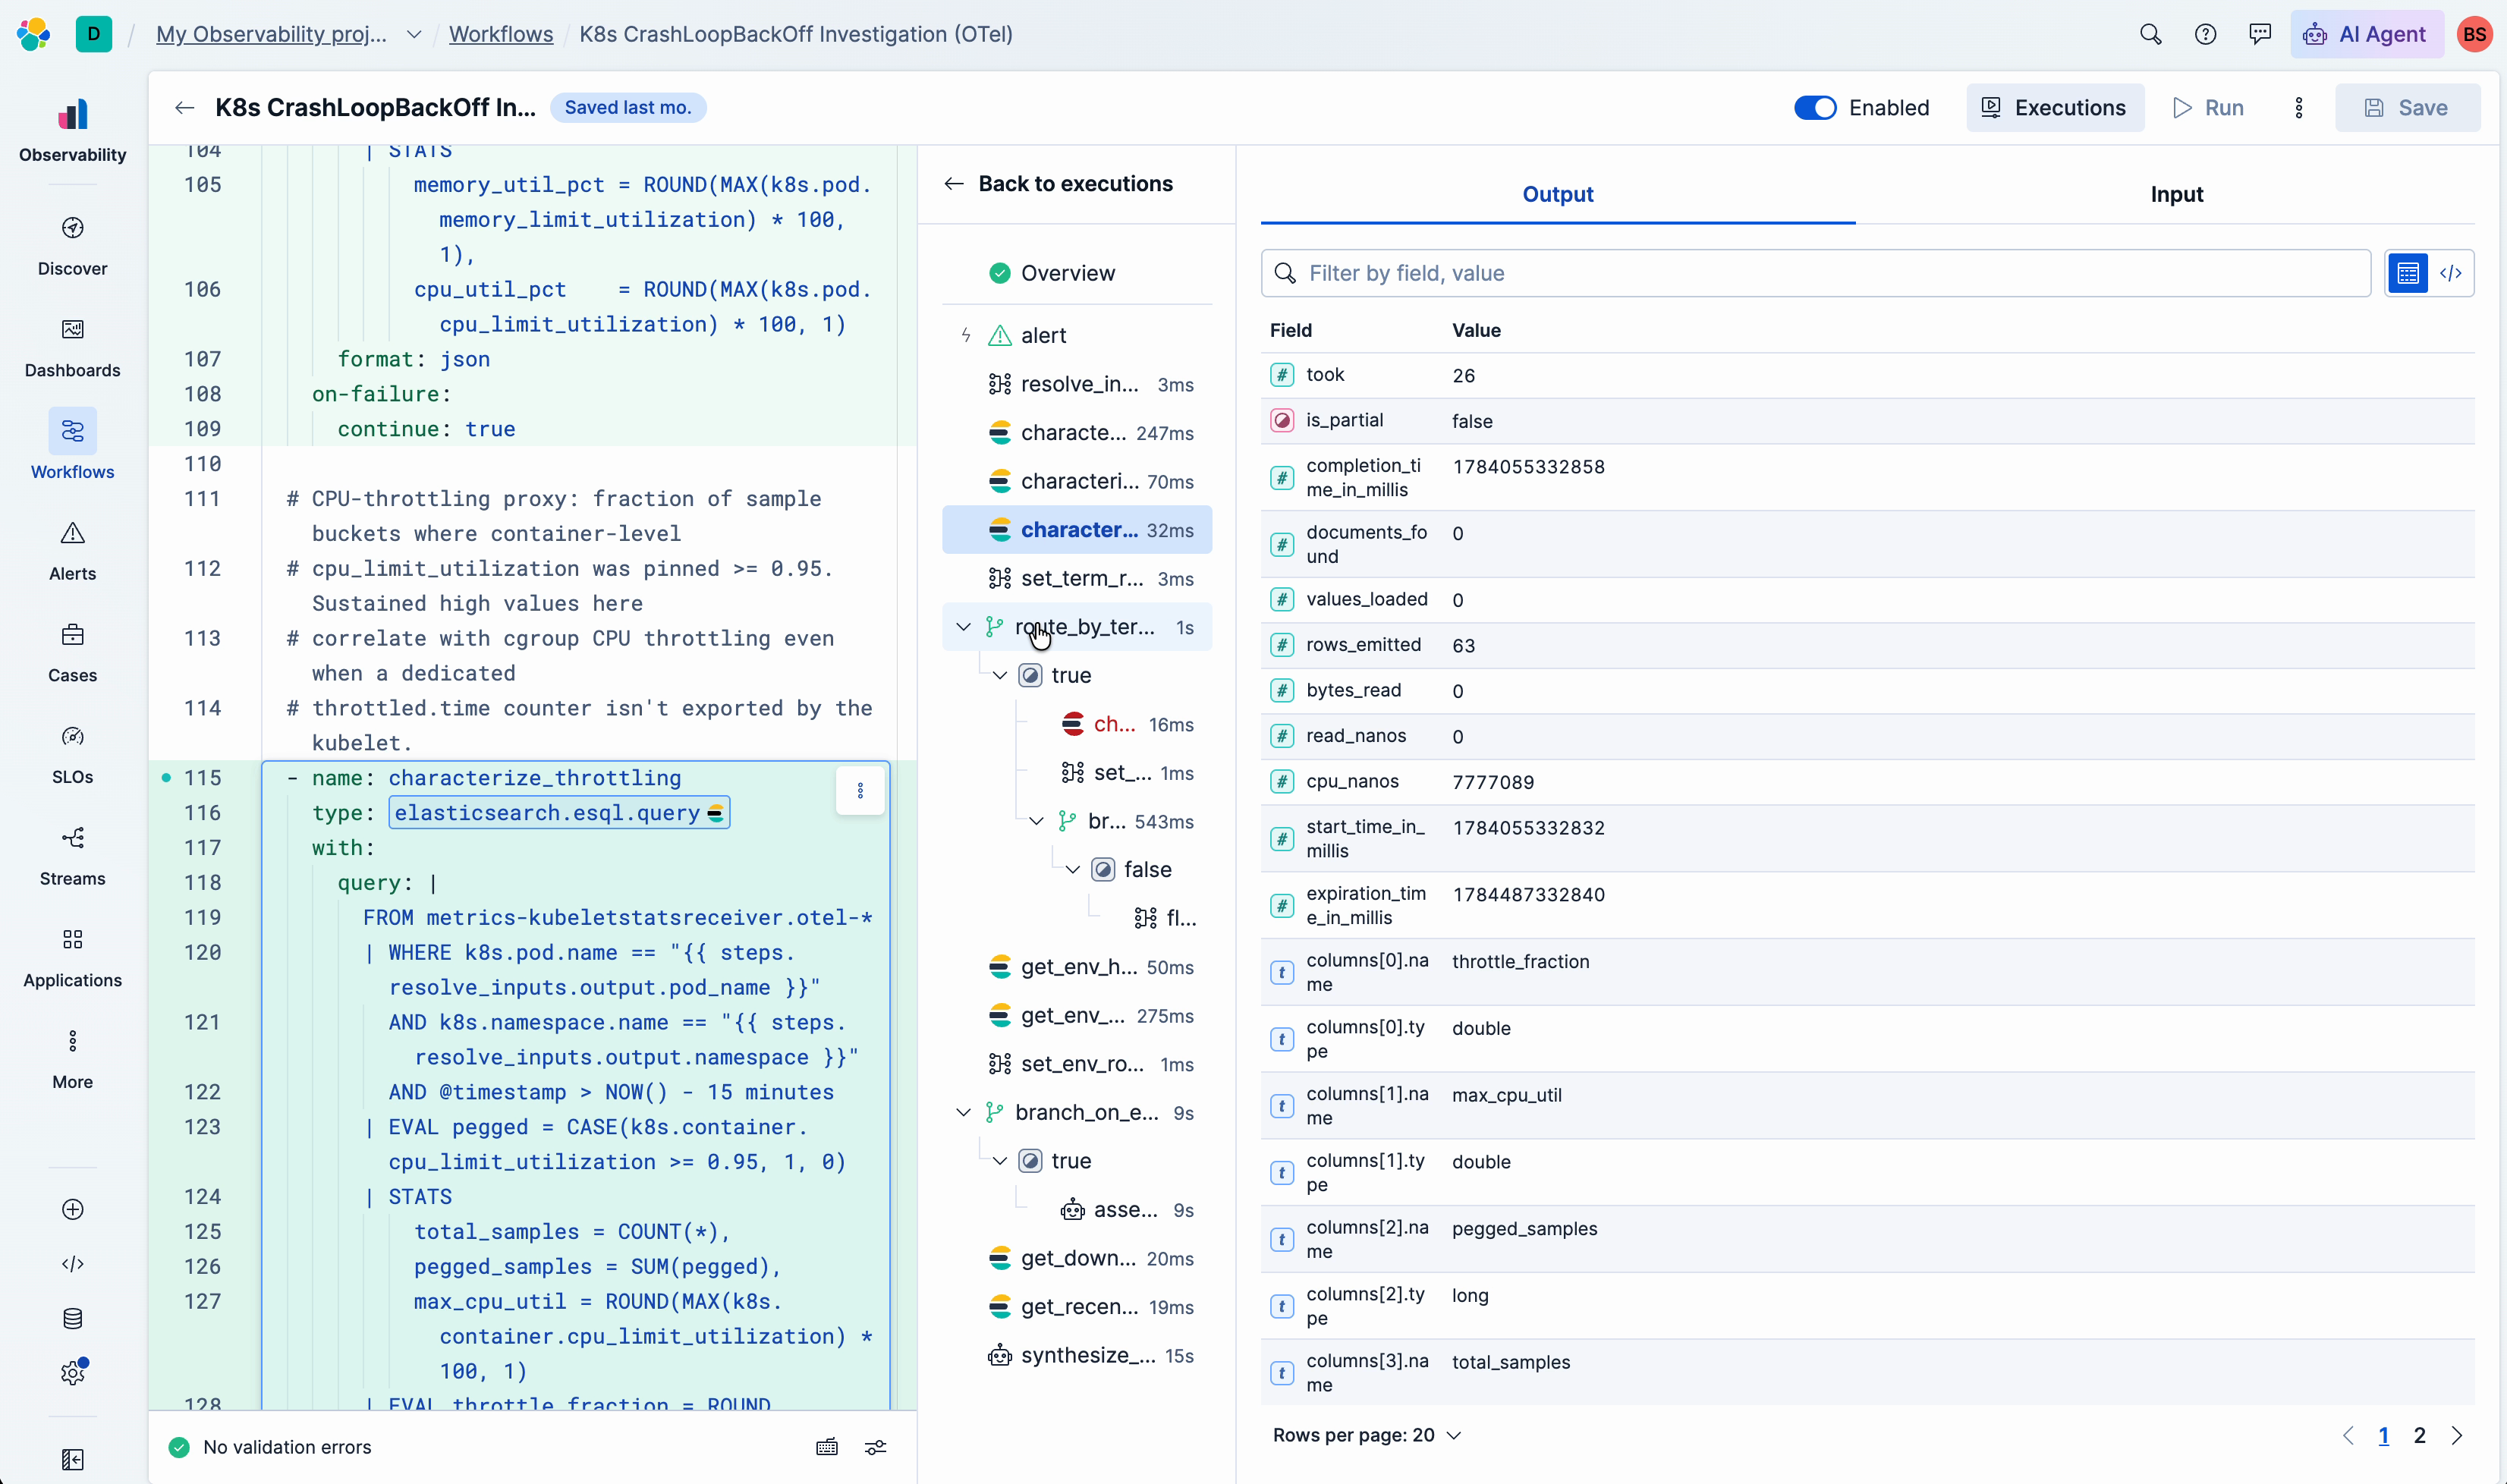Open the Workflows breadcrumb link
The height and width of the screenshot is (1484, 2507).
click(500, 34)
